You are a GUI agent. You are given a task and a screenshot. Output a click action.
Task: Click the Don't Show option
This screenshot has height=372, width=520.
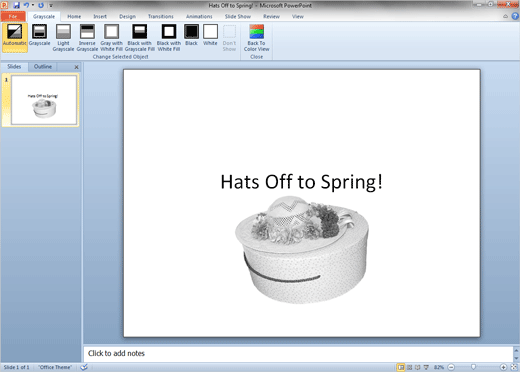229,38
